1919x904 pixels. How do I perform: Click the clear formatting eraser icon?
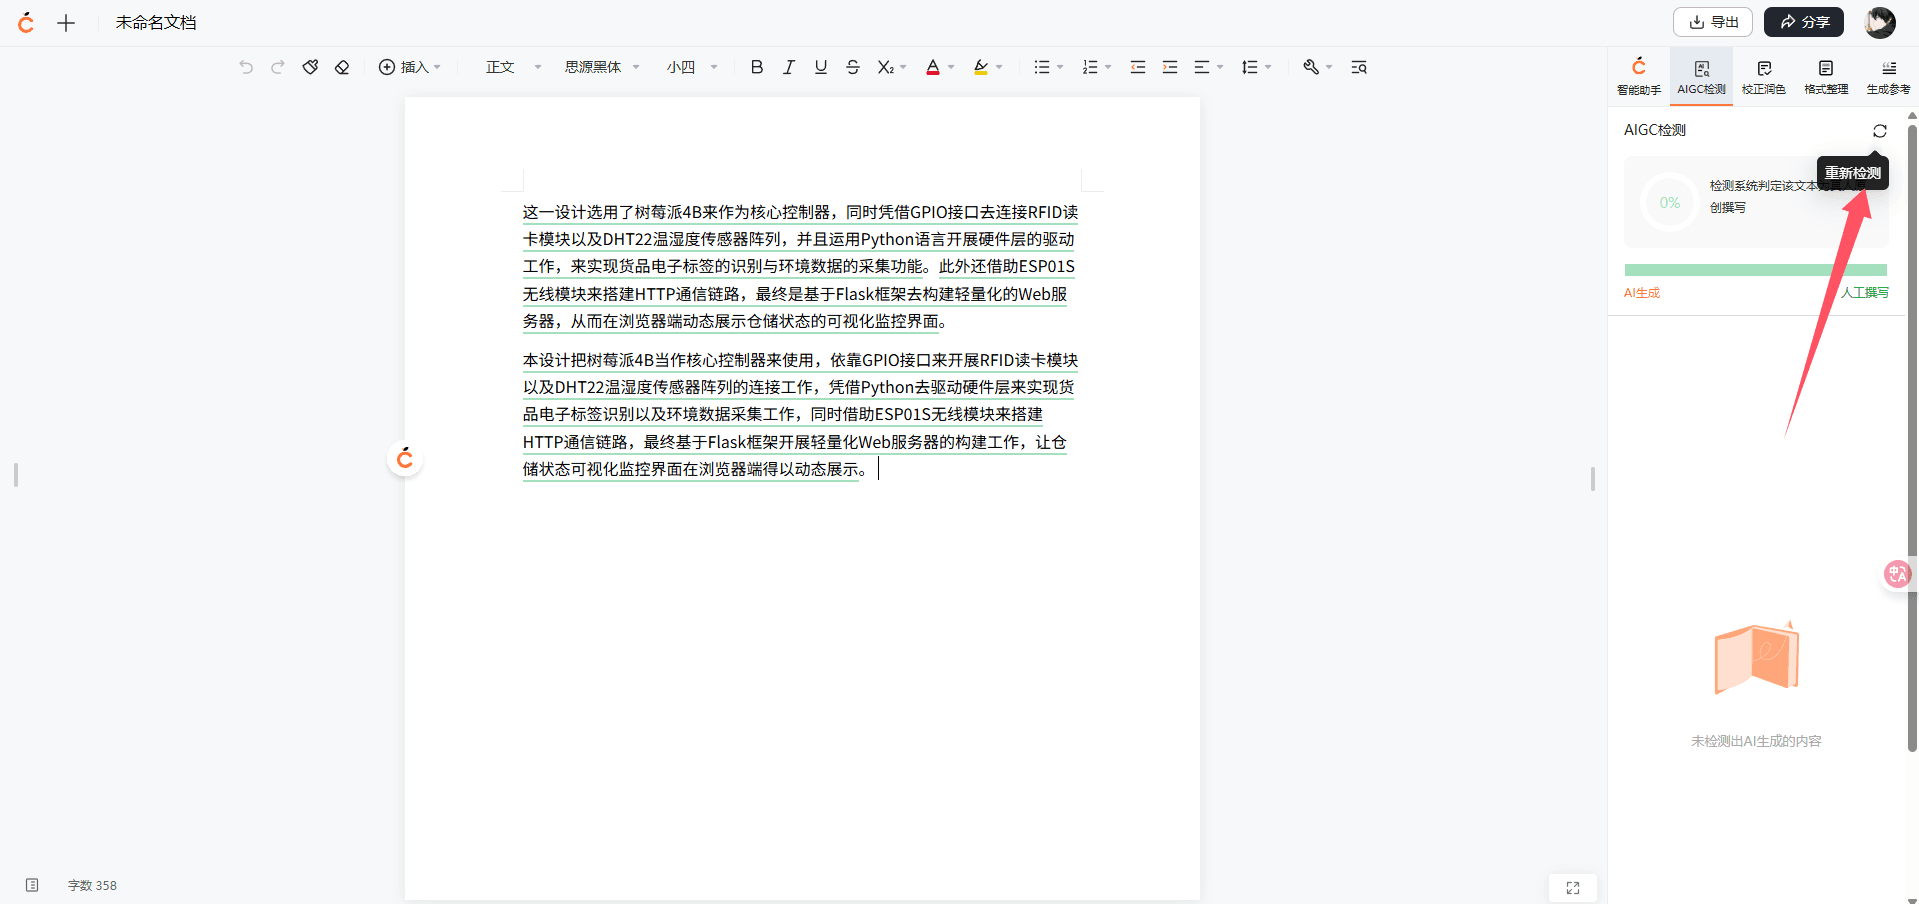(x=342, y=66)
